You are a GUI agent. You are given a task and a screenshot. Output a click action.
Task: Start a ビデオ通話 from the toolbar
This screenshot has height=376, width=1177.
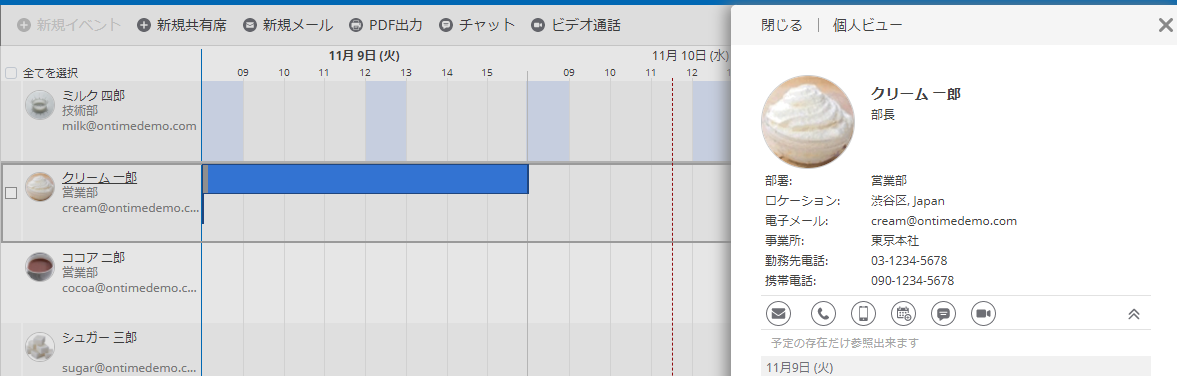pyautogui.click(x=576, y=25)
